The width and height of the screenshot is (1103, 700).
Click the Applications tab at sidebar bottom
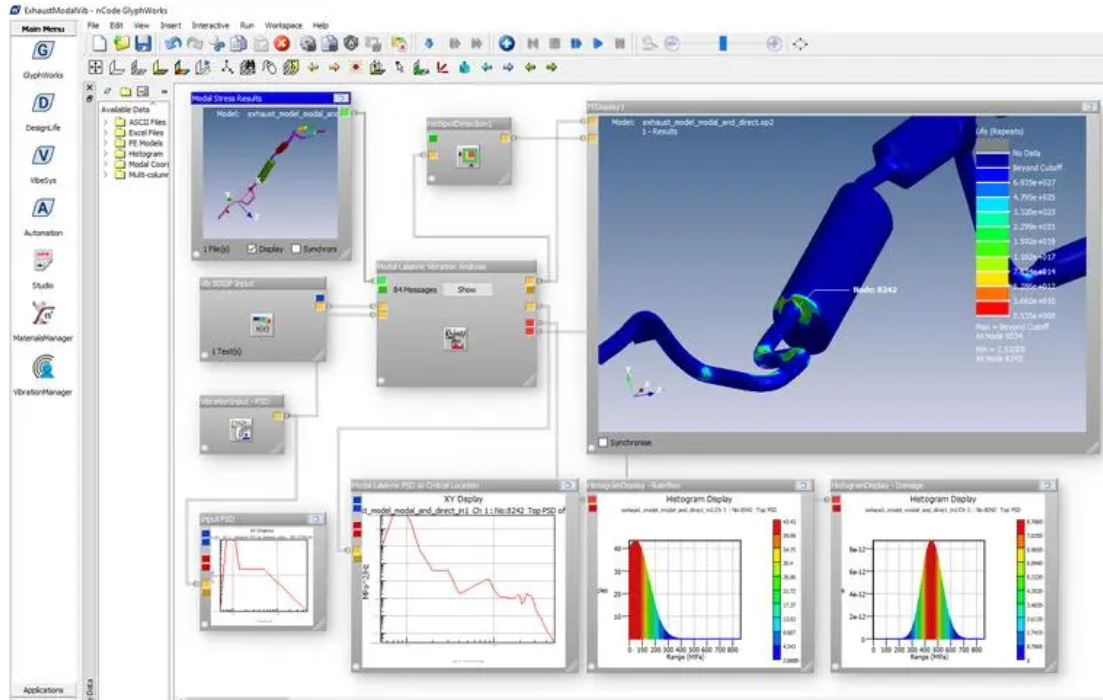(43, 690)
